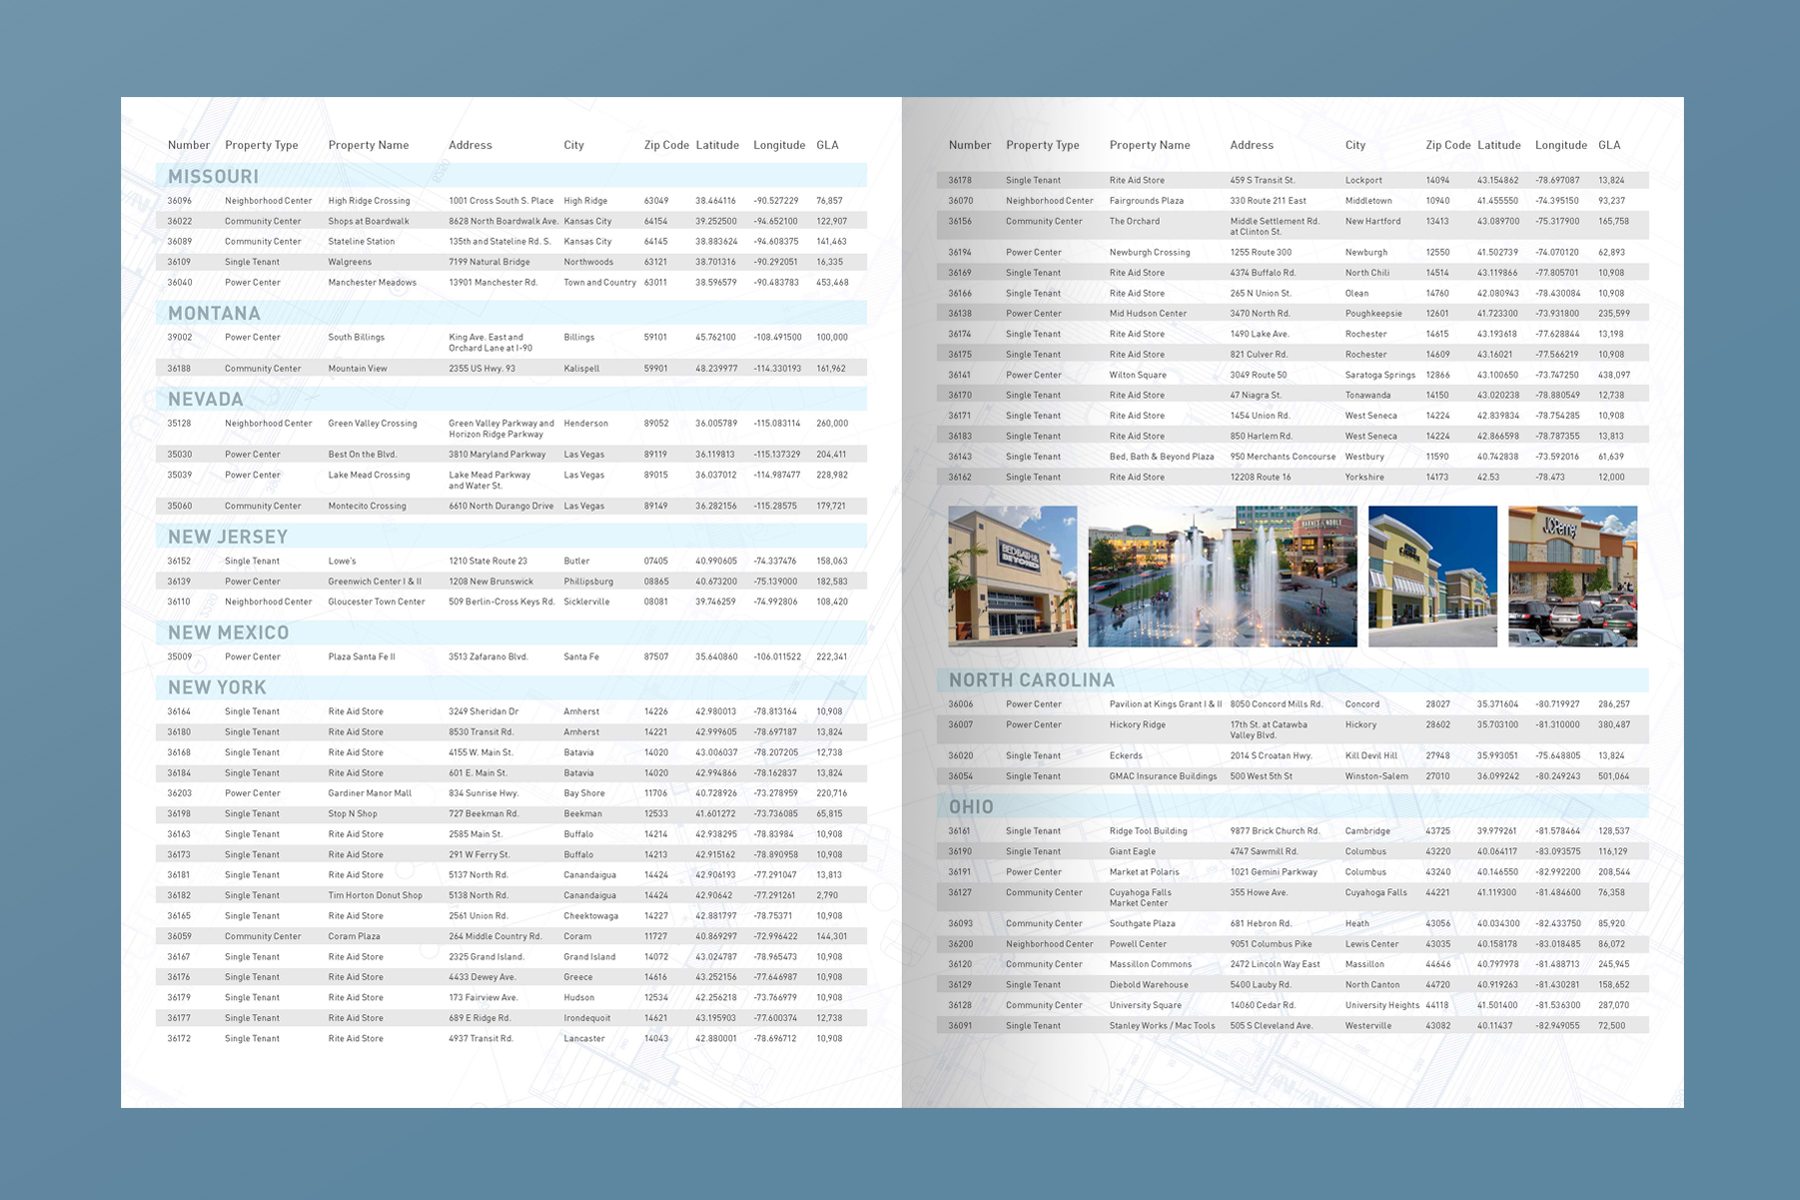This screenshot has height=1200, width=1800.
Task: Click 'Southgate Plaza' property name
Action: (x=1142, y=923)
